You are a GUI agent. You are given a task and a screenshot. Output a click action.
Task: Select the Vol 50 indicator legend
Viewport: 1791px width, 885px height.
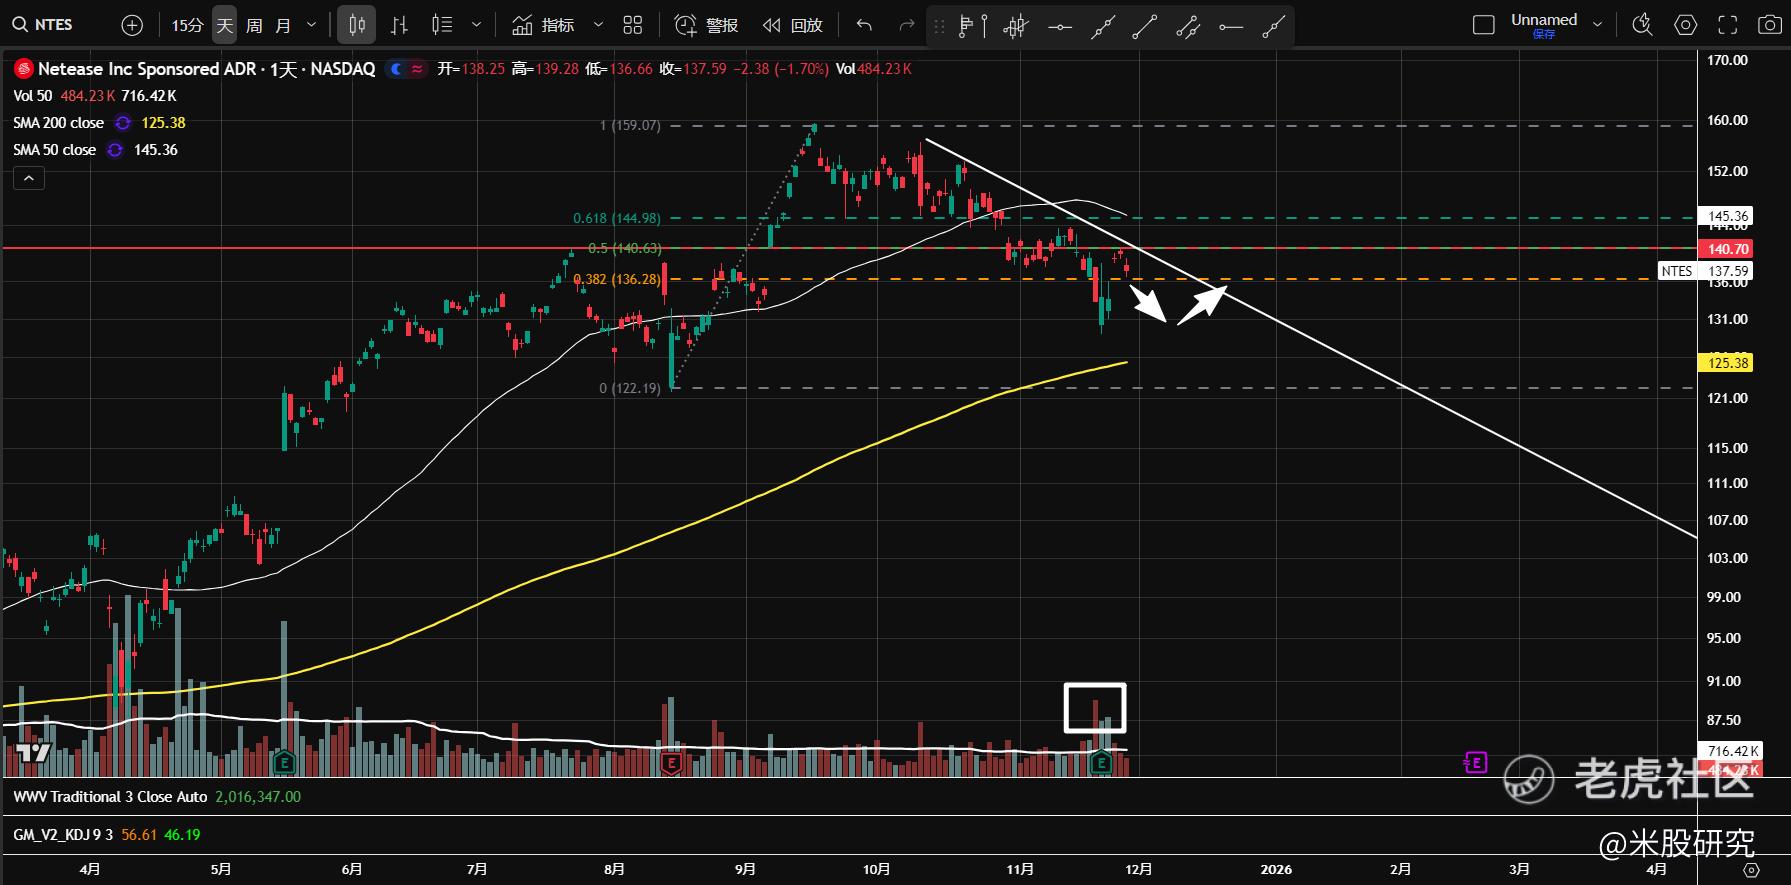pyautogui.click(x=32, y=96)
